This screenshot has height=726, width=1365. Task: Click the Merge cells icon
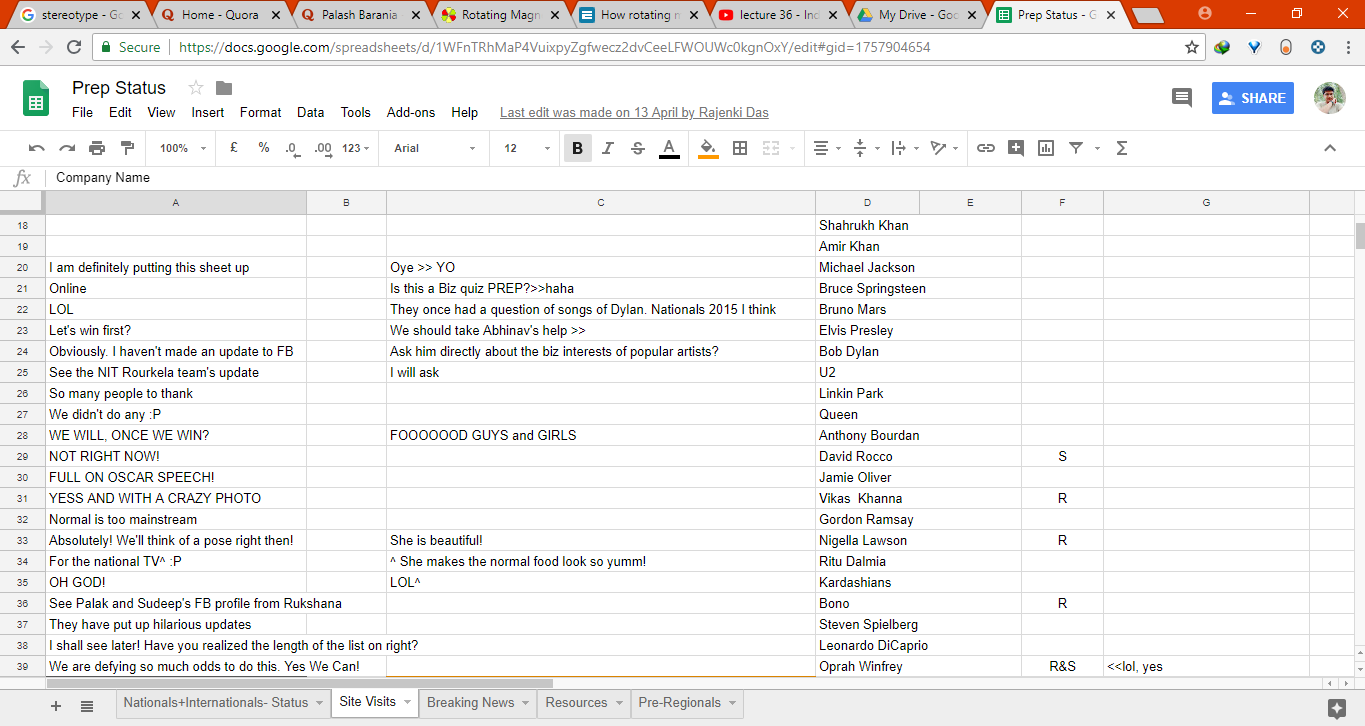771,148
